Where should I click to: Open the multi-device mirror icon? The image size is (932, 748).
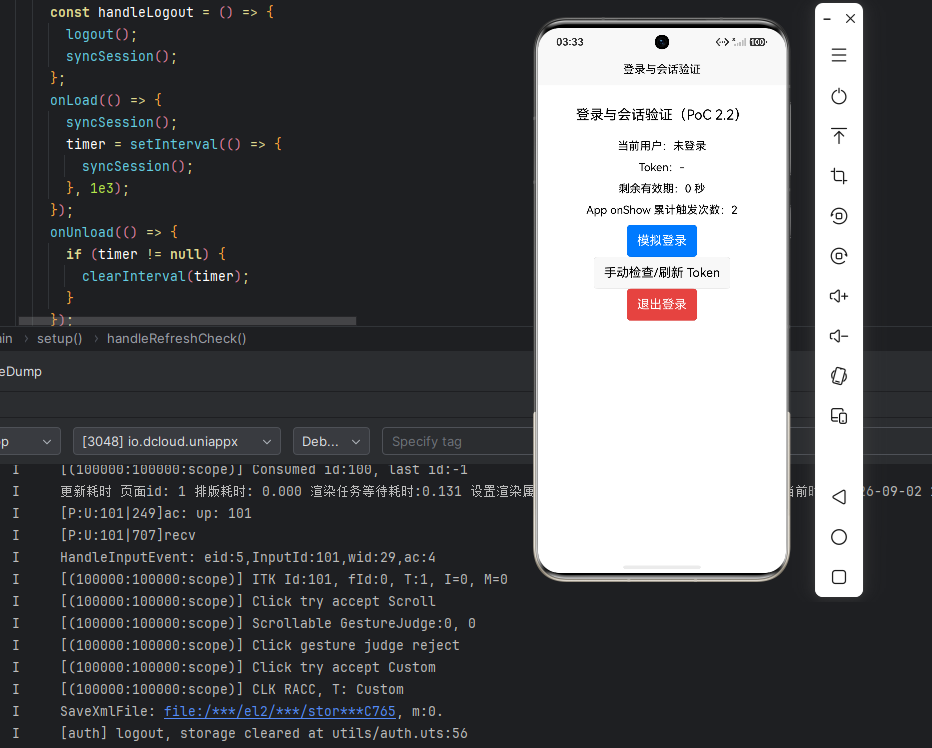coord(839,416)
